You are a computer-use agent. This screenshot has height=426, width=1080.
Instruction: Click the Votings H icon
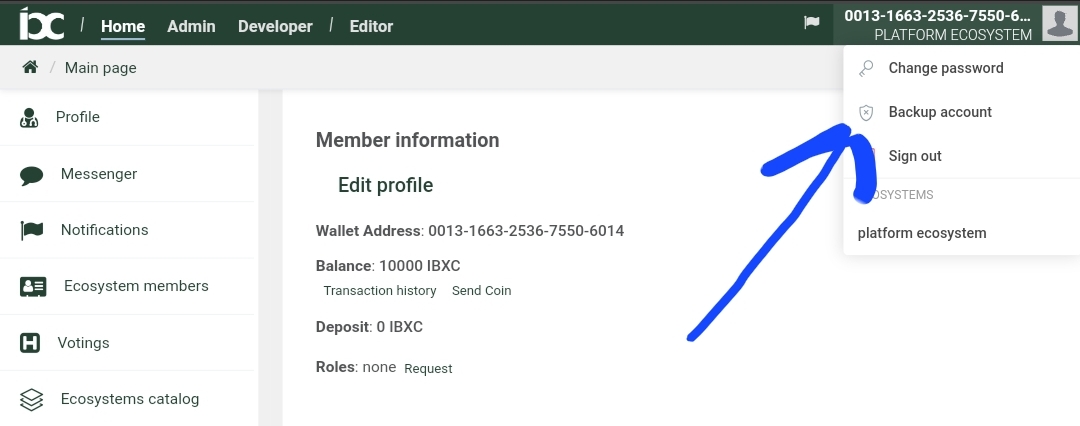(30, 343)
